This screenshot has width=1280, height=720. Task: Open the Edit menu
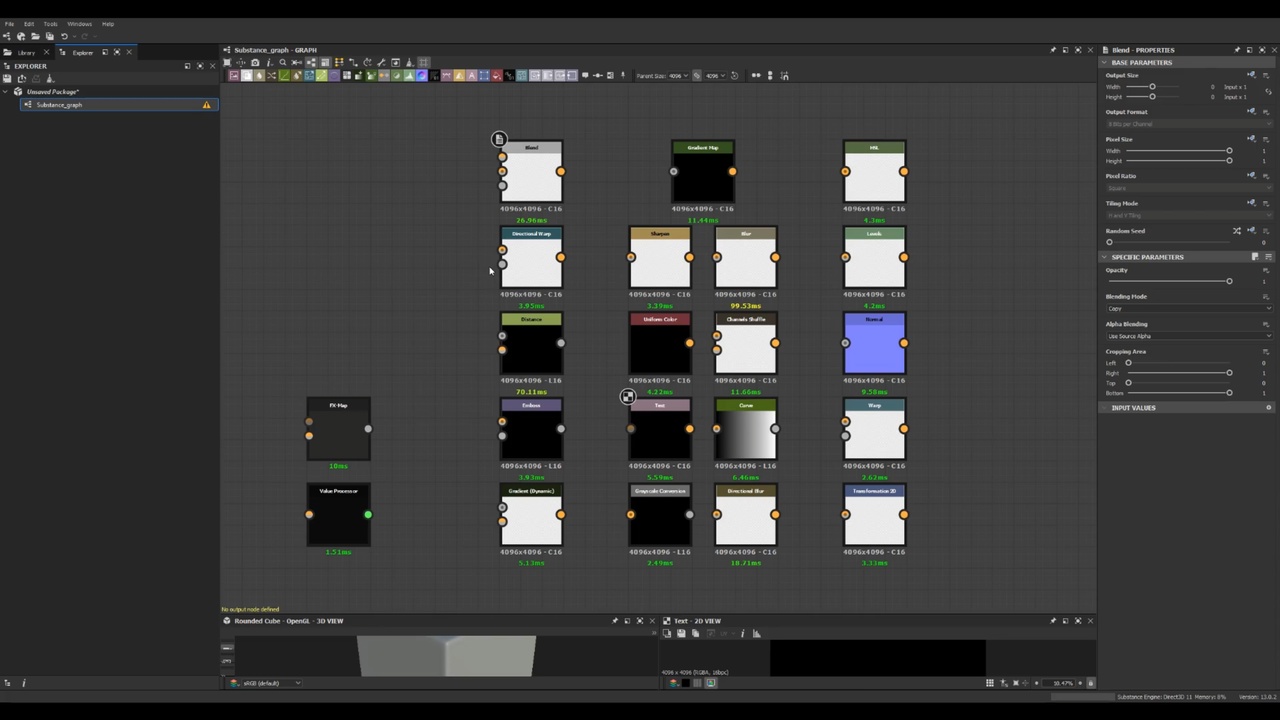coord(29,24)
